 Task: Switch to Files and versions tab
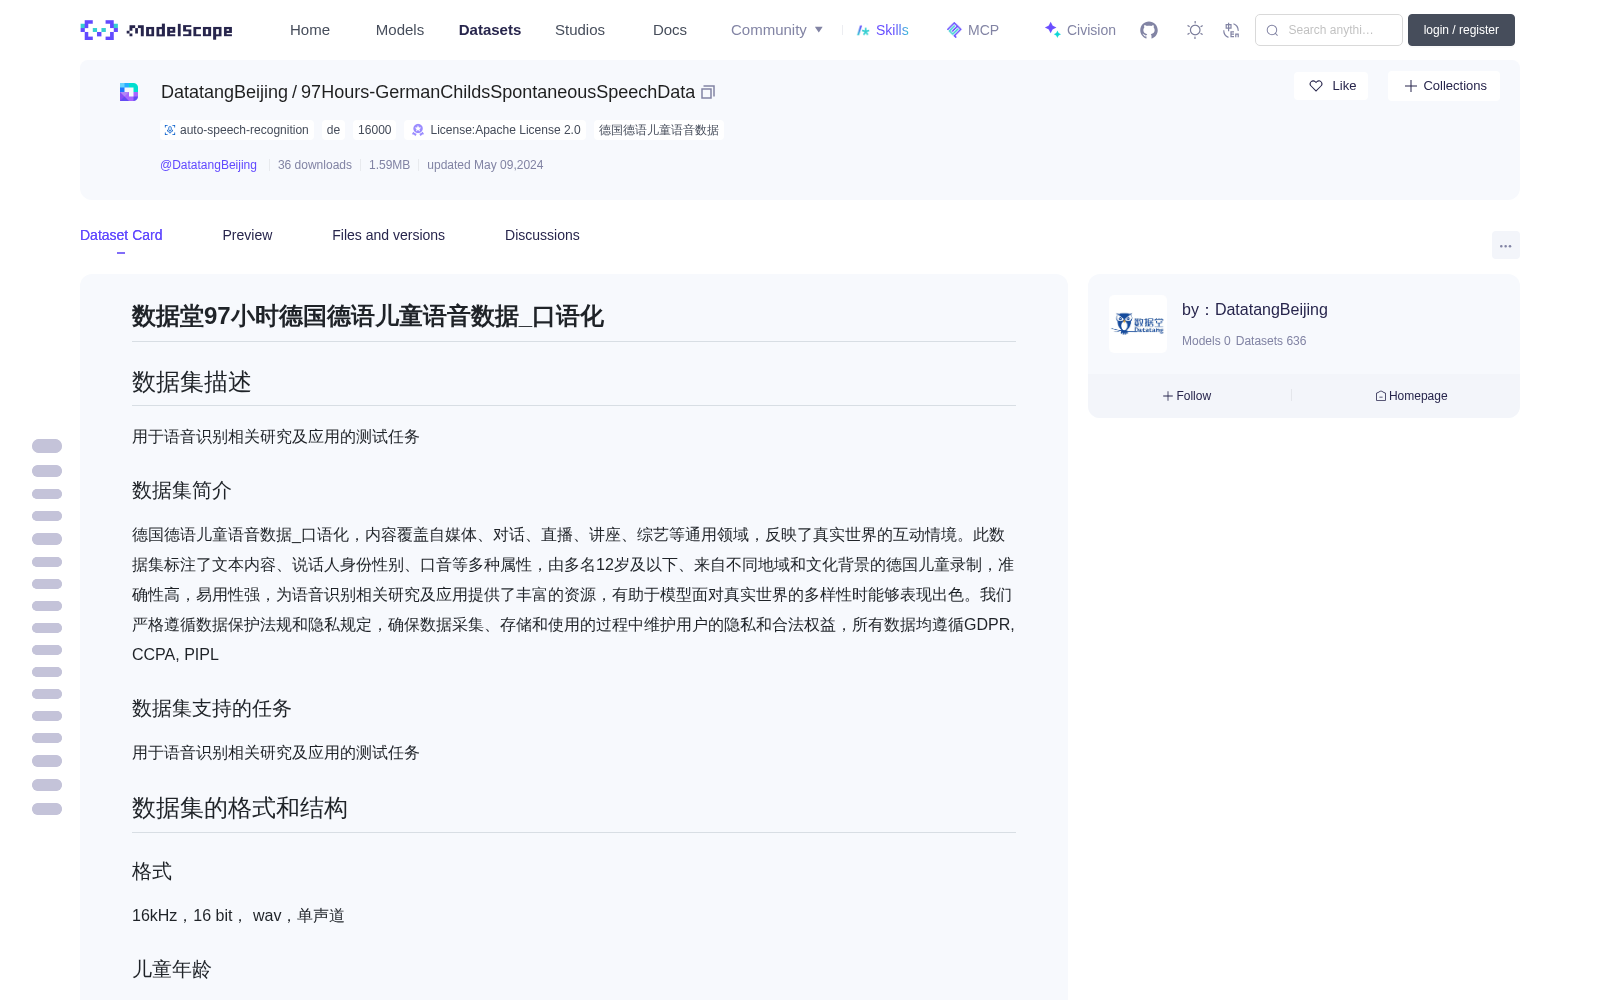388,235
